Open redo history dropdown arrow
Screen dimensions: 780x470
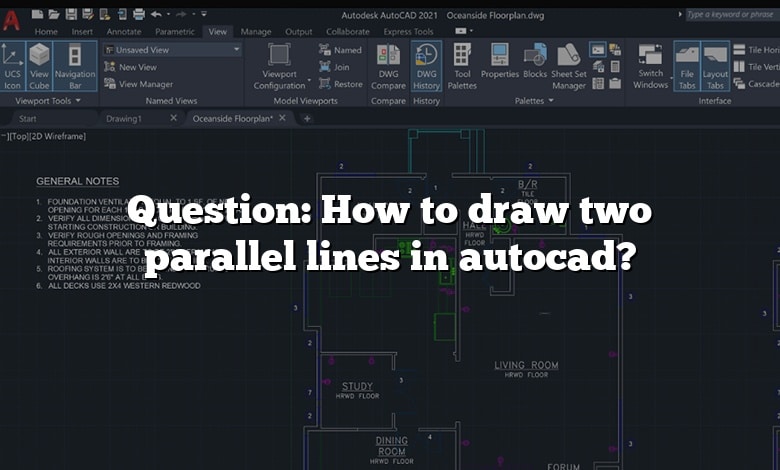click(x=194, y=14)
